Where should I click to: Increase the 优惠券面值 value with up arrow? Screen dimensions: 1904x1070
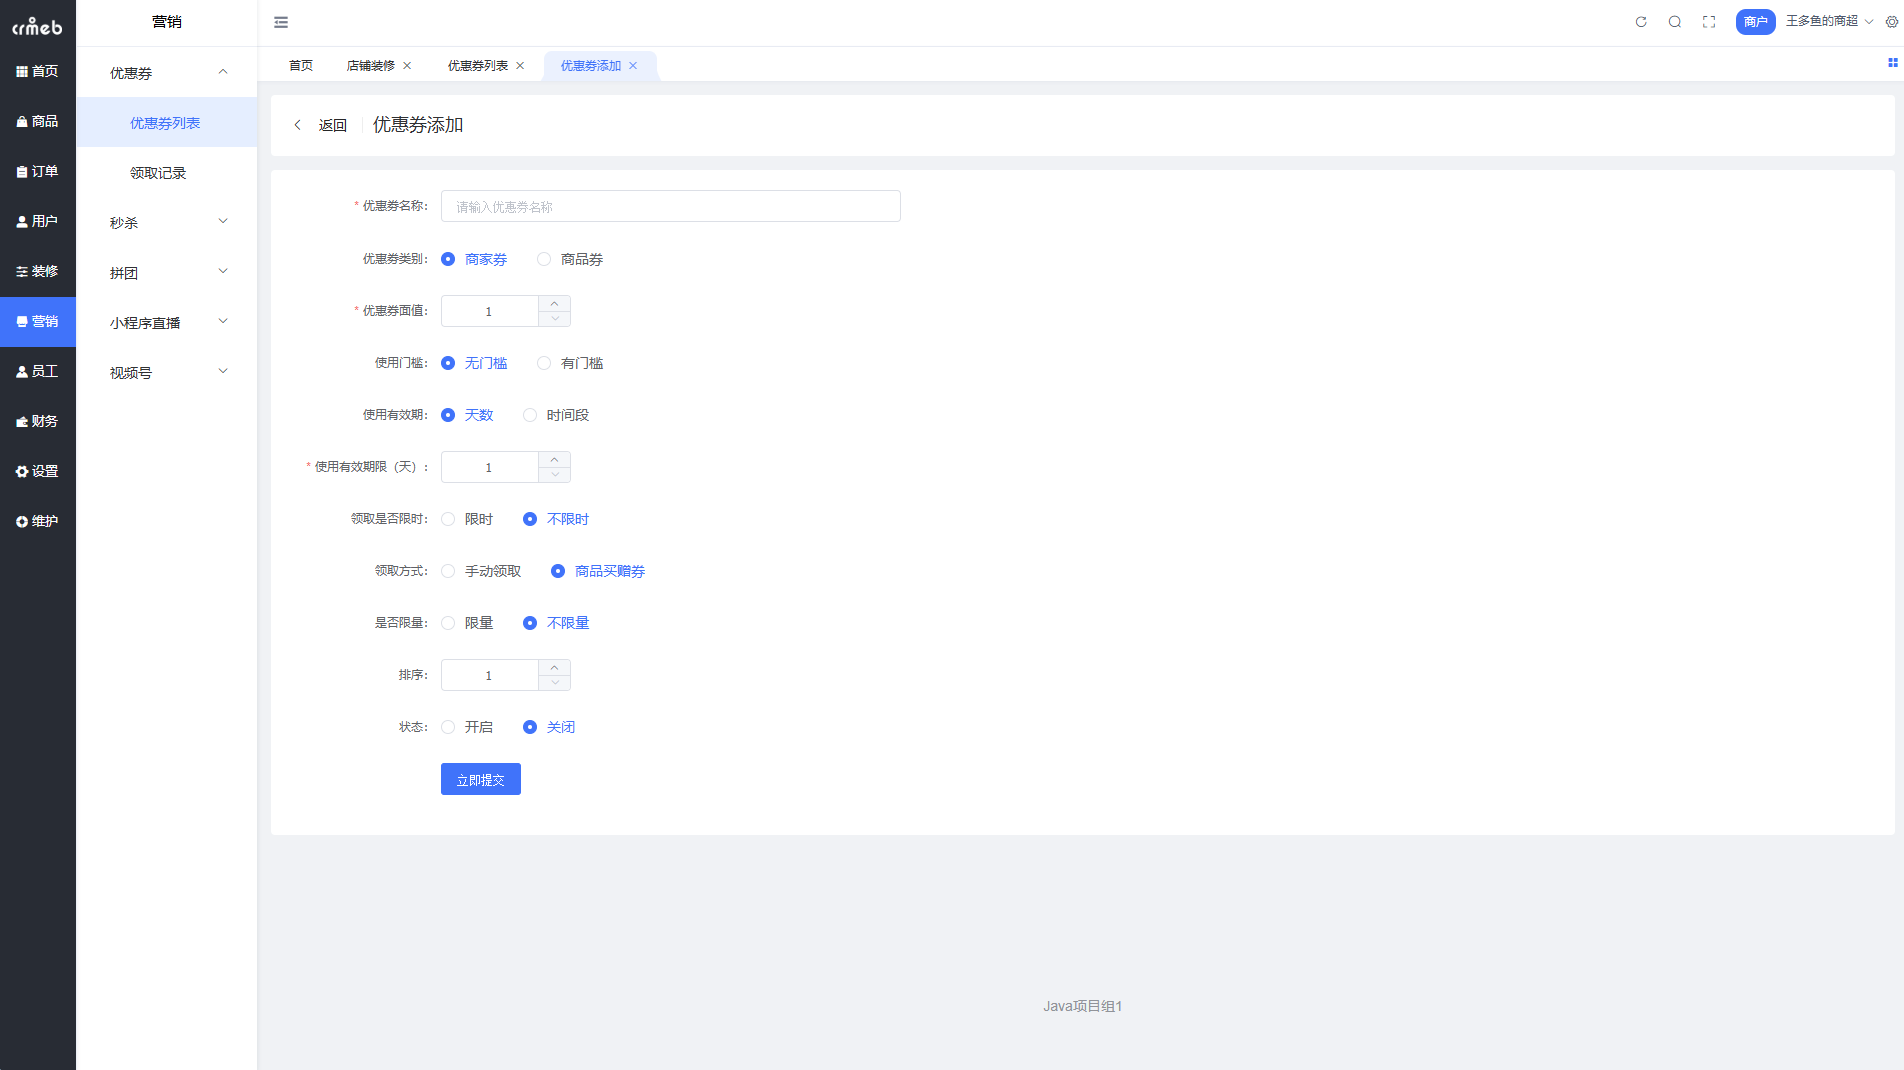[554, 304]
